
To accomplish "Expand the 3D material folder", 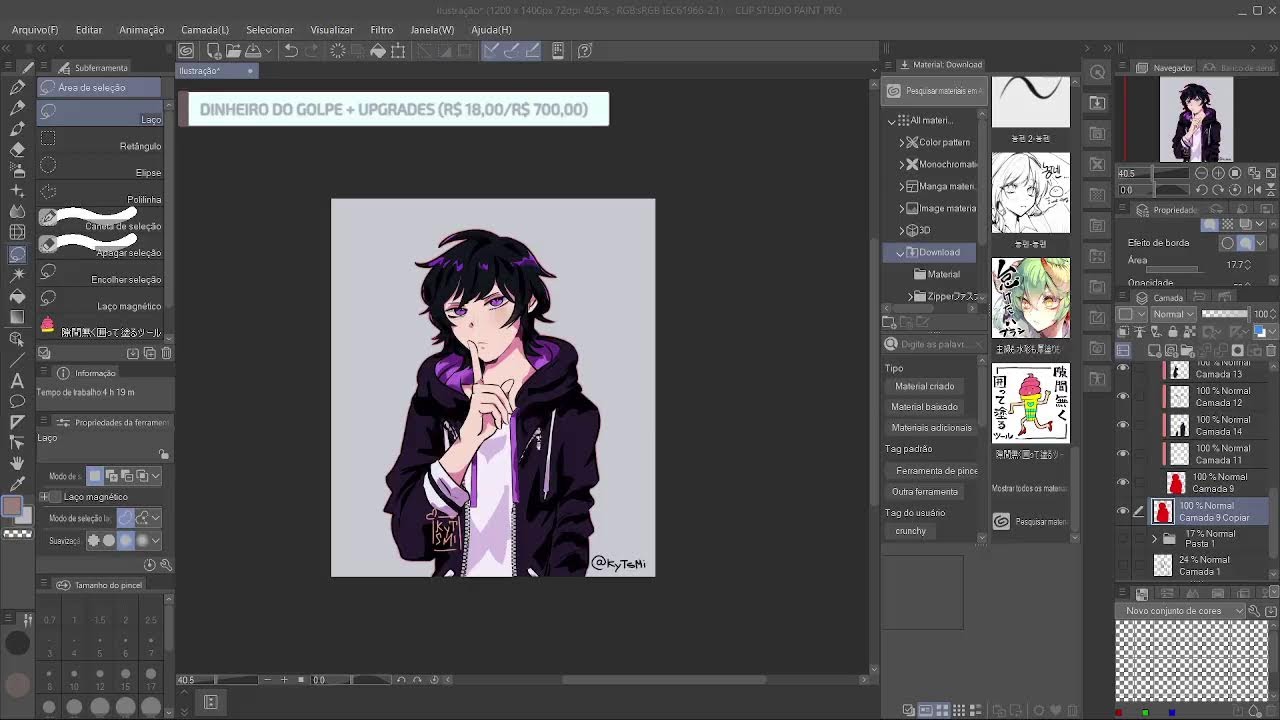I will point(902,230).
